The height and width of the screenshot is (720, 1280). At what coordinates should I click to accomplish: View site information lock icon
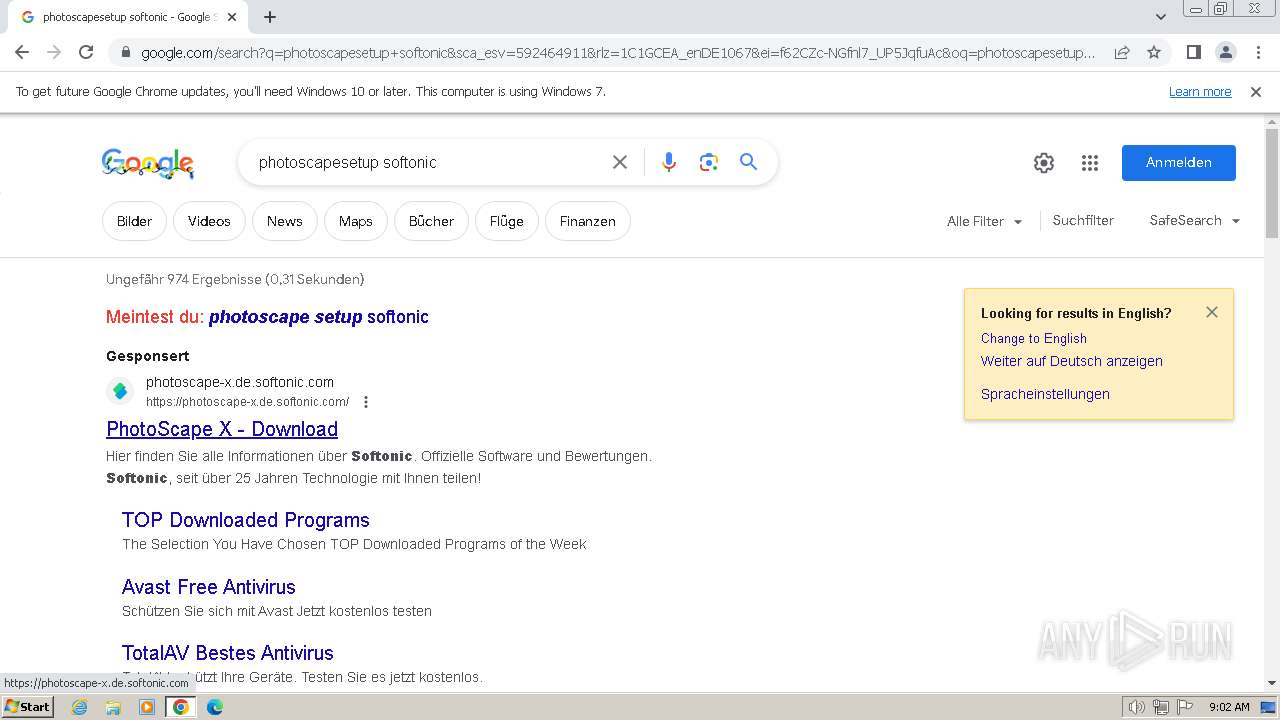(x=126, y=53)
